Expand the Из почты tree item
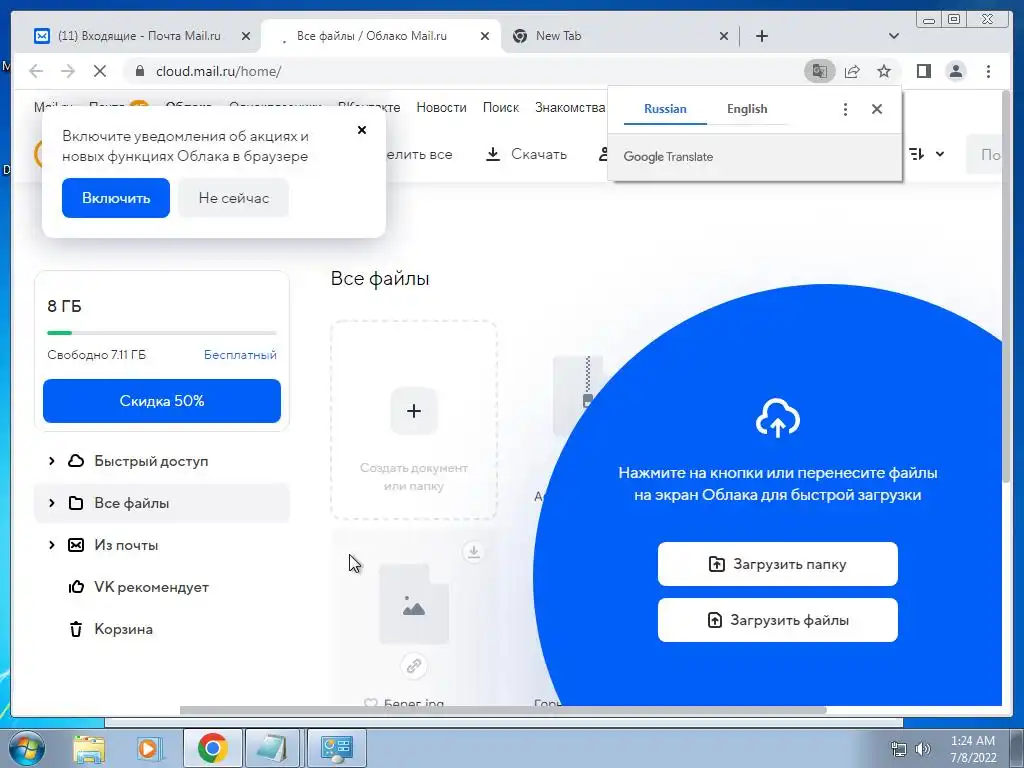Viewport: 1024px width, 768px height. coord(52,545)
